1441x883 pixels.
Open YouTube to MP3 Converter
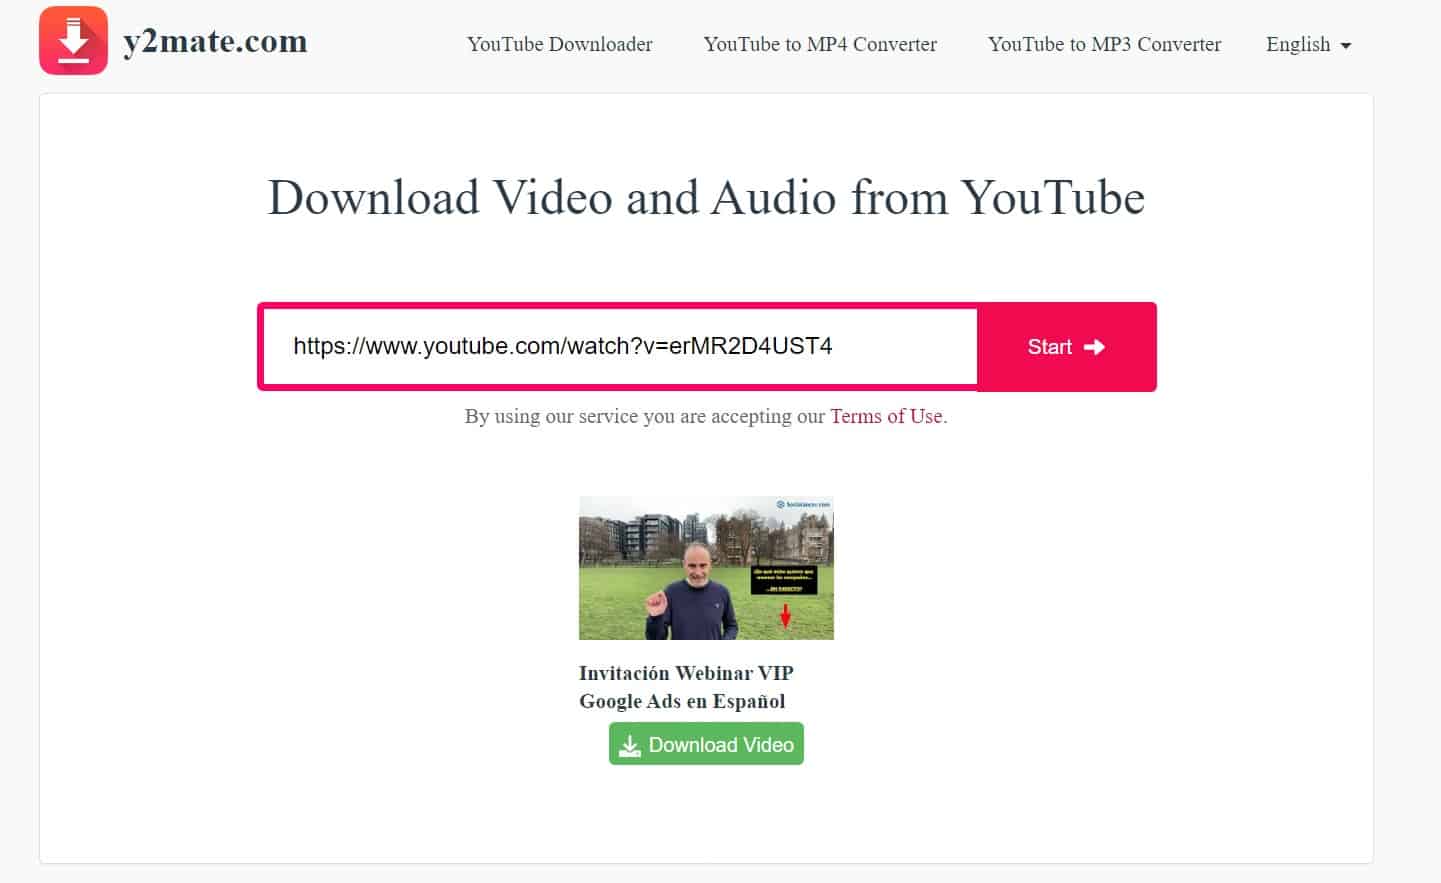[x=1104, y=44]
